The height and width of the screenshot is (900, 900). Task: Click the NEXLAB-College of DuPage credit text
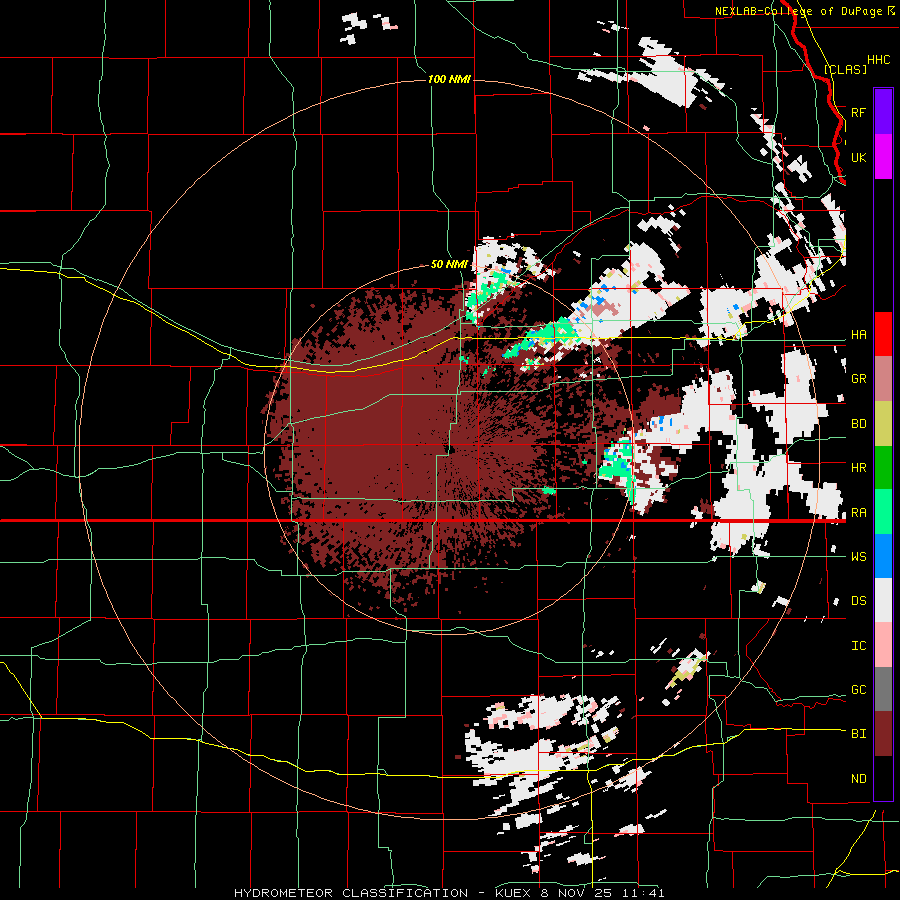(x=798, y=11)
